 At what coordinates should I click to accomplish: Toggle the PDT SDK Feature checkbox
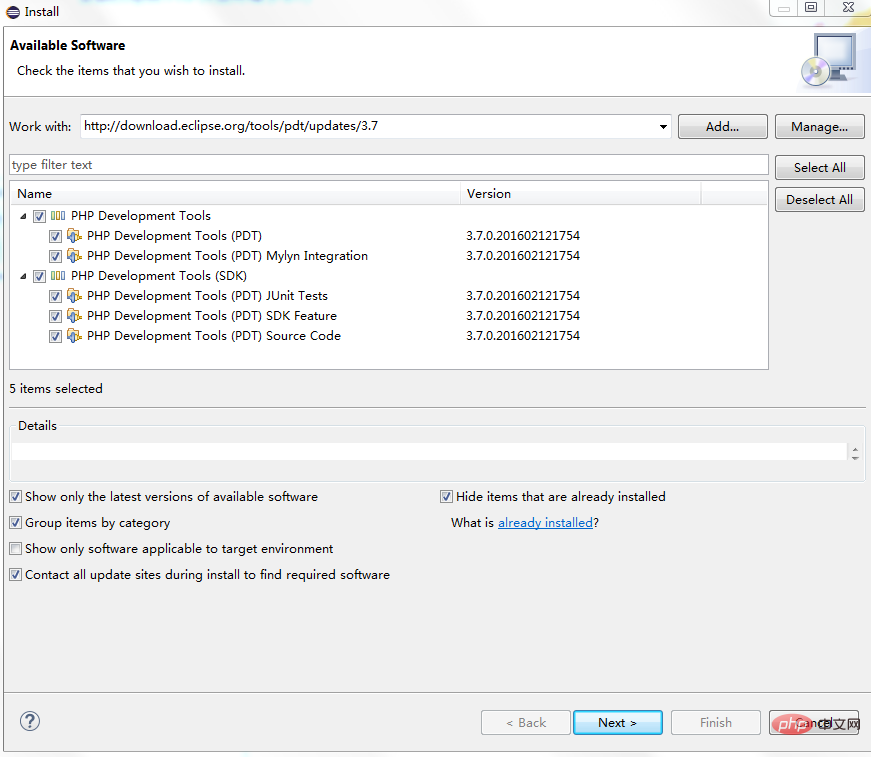click(55, 316)
